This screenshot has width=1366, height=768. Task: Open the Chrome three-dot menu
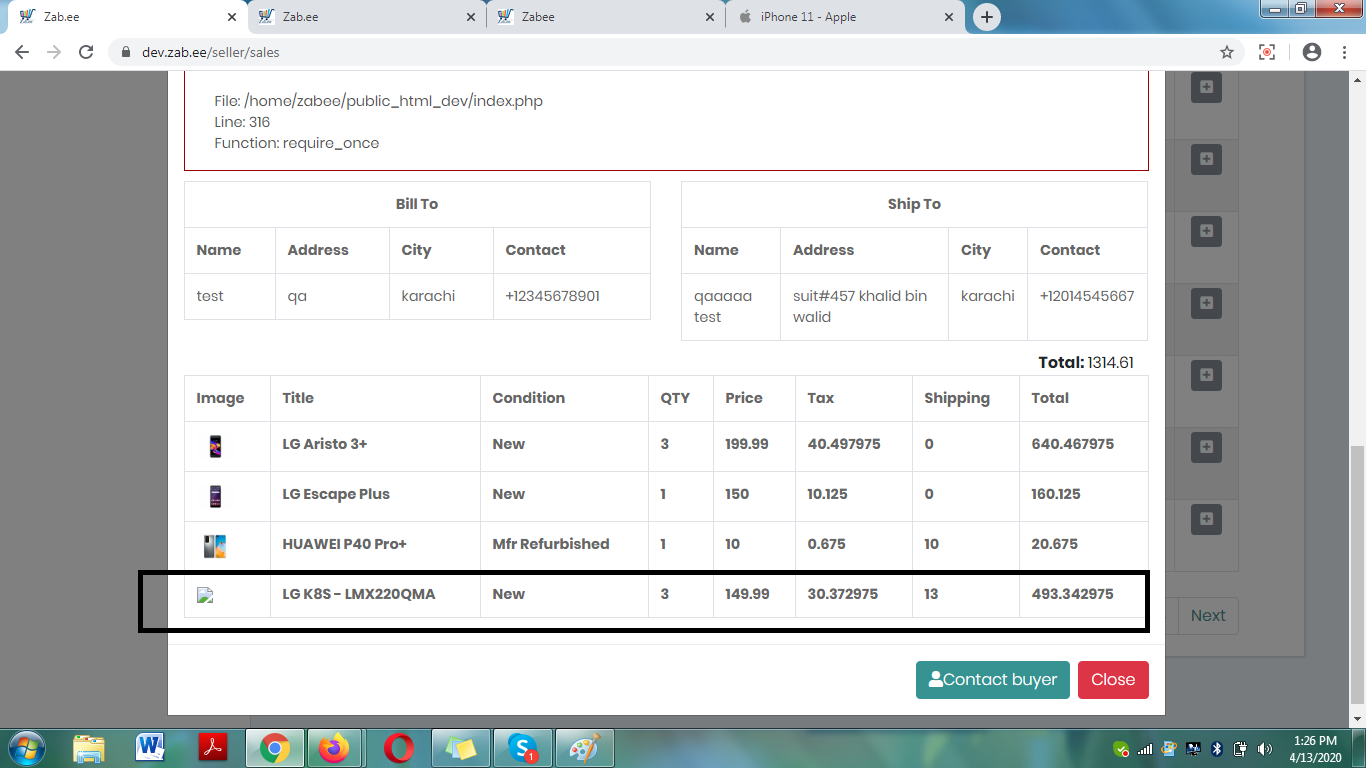(1343, 52)
